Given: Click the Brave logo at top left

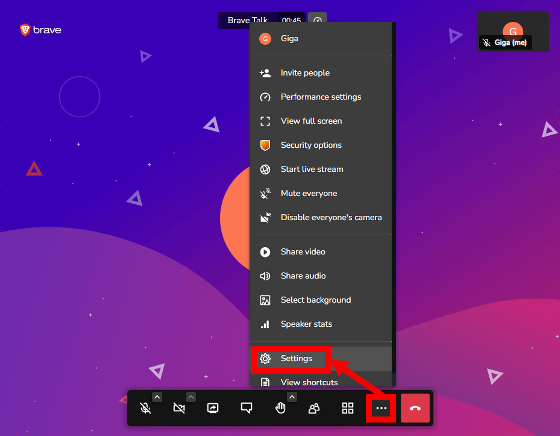Looking at the screenshot, I should [x=40, y=30].
